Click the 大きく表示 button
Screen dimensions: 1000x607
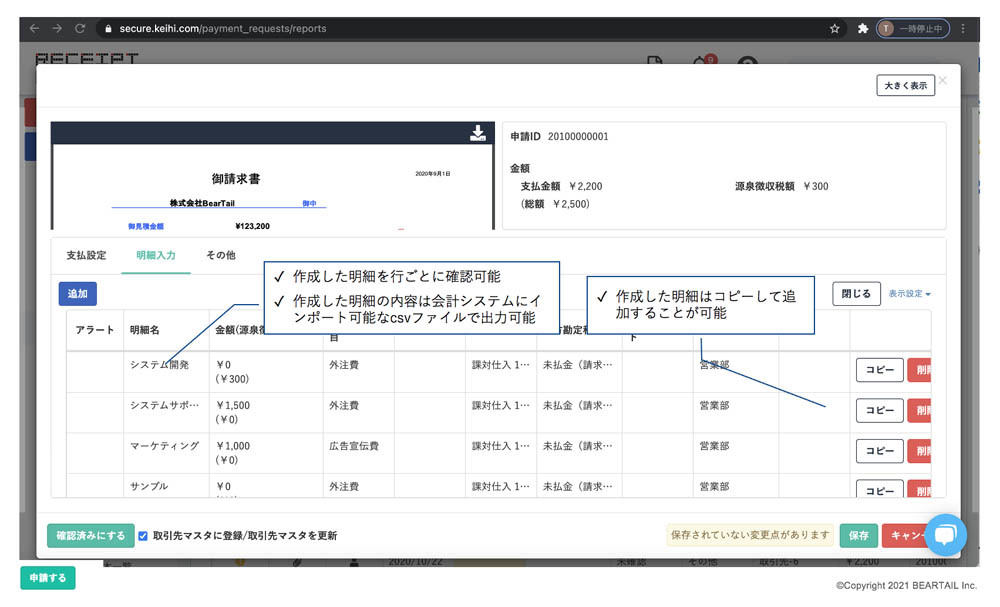pos(906,85)
